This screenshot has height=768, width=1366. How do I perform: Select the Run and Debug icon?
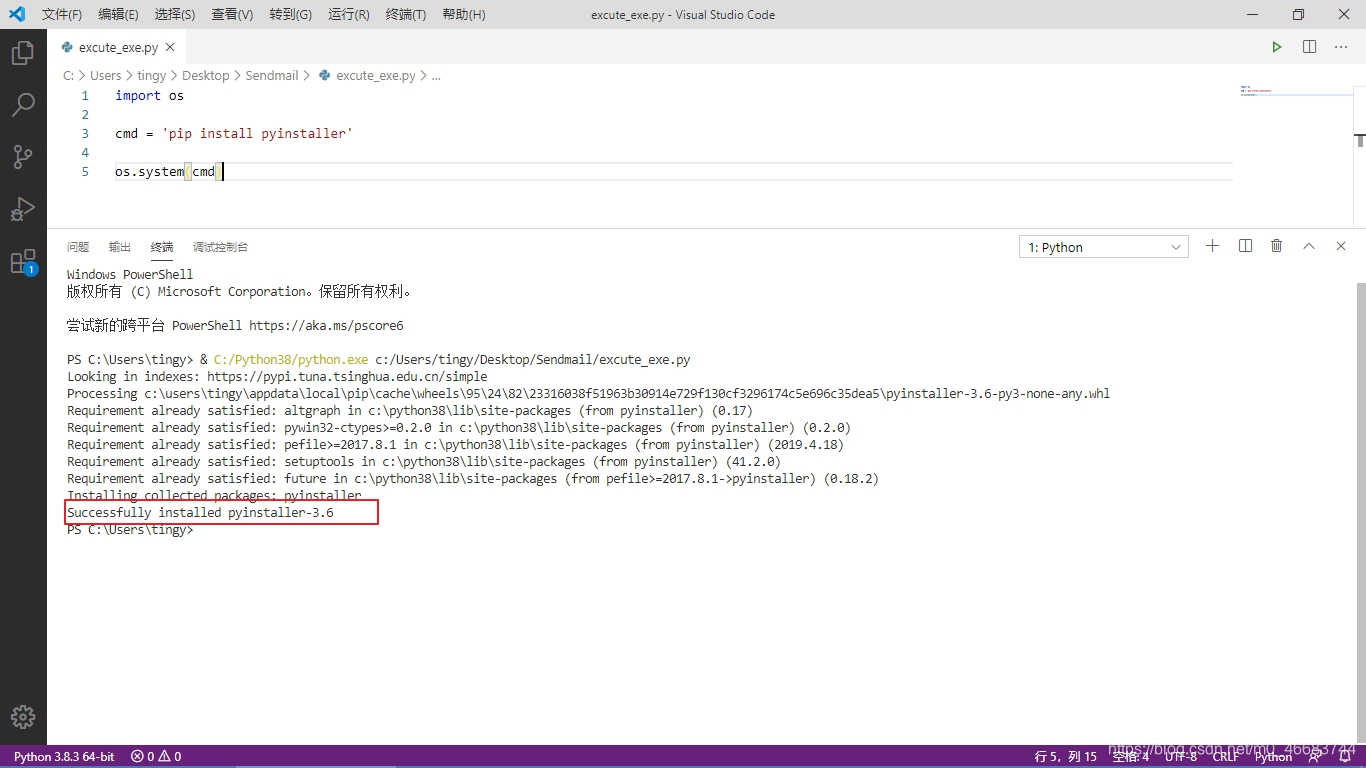pyautogui.click(x=24, y=208)
